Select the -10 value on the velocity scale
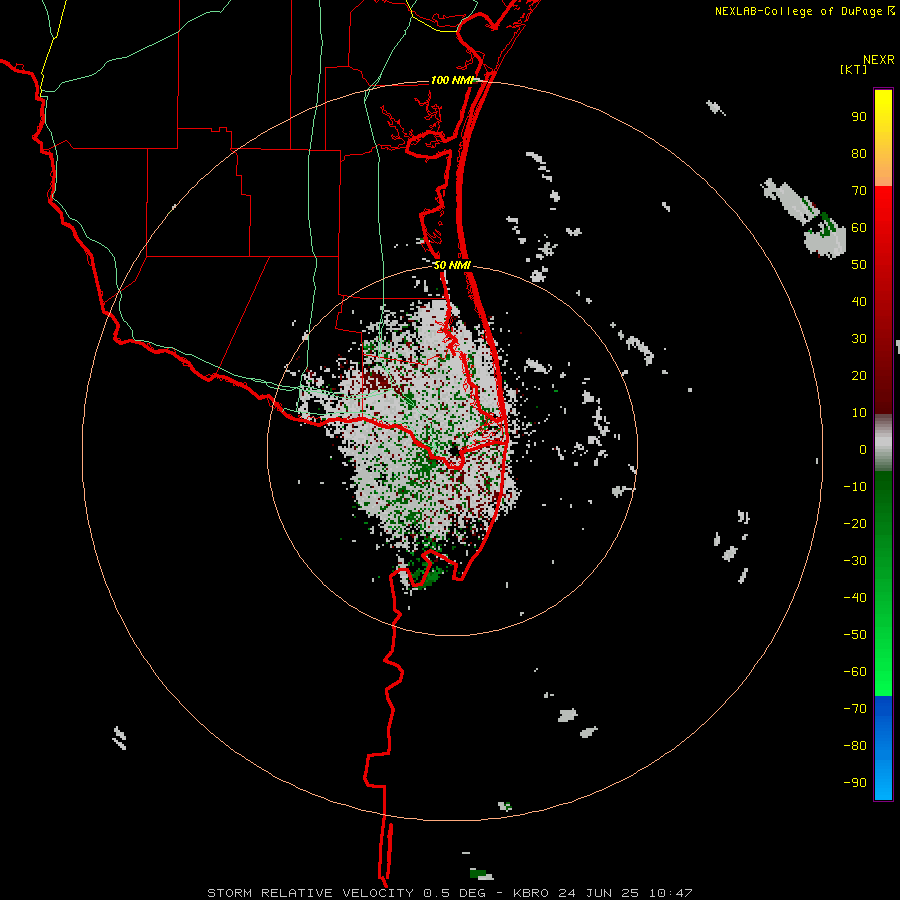This screenshot has width=900, height=900. click(x=855, y=487)
